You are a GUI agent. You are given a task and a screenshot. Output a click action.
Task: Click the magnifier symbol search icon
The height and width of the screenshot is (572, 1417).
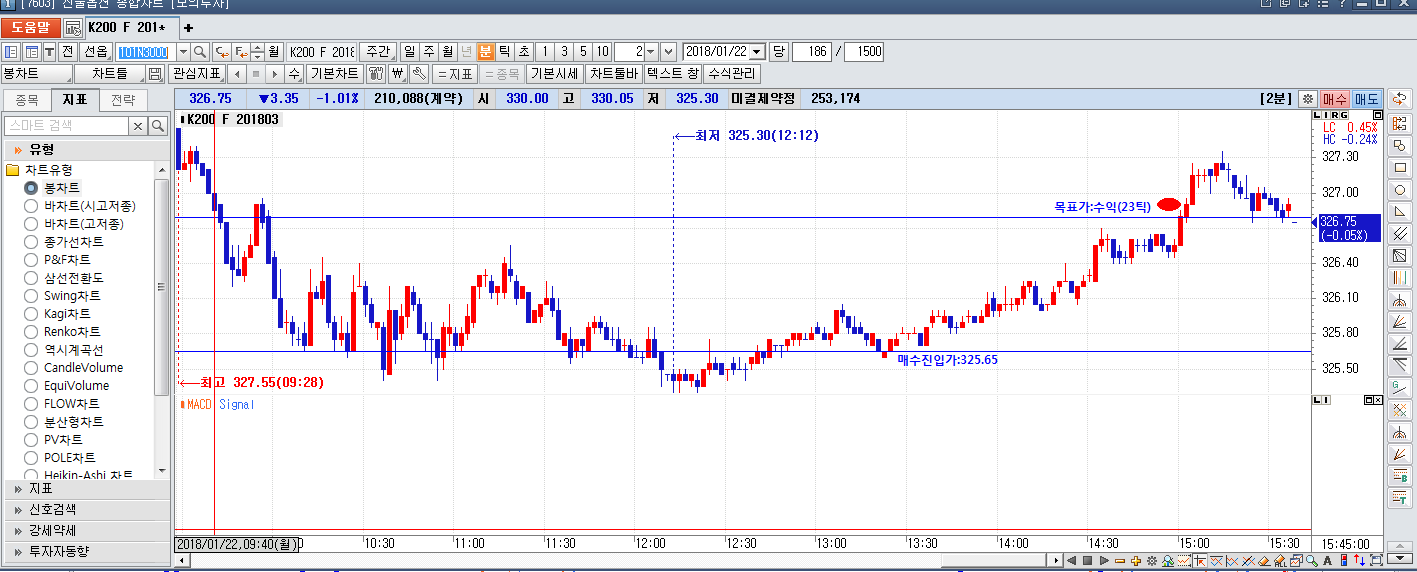pos(200,51)
